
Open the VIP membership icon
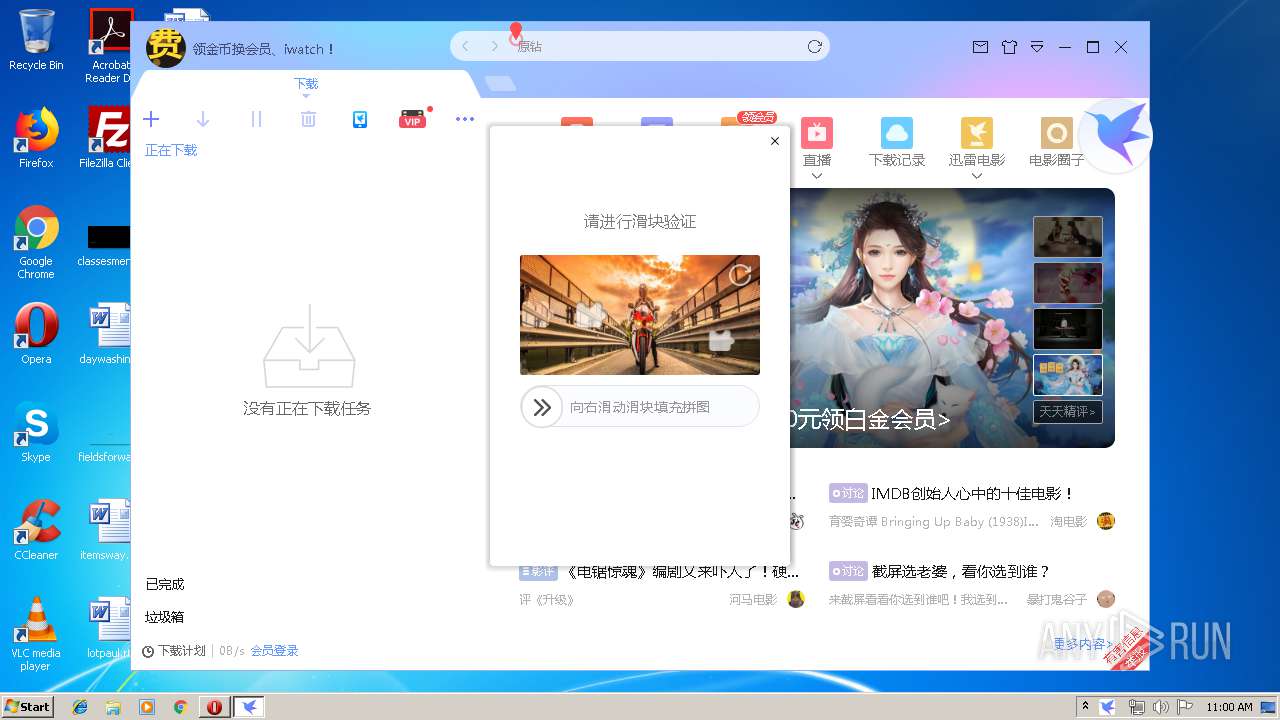point(412,120)
